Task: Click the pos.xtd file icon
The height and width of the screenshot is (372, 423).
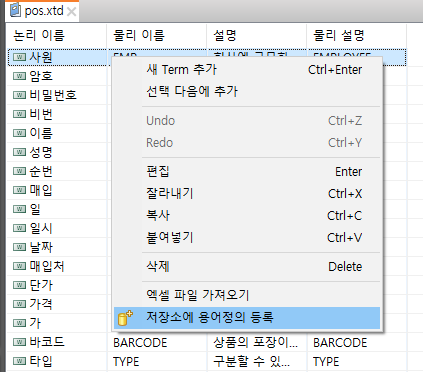Action: [x=15, y=10]
